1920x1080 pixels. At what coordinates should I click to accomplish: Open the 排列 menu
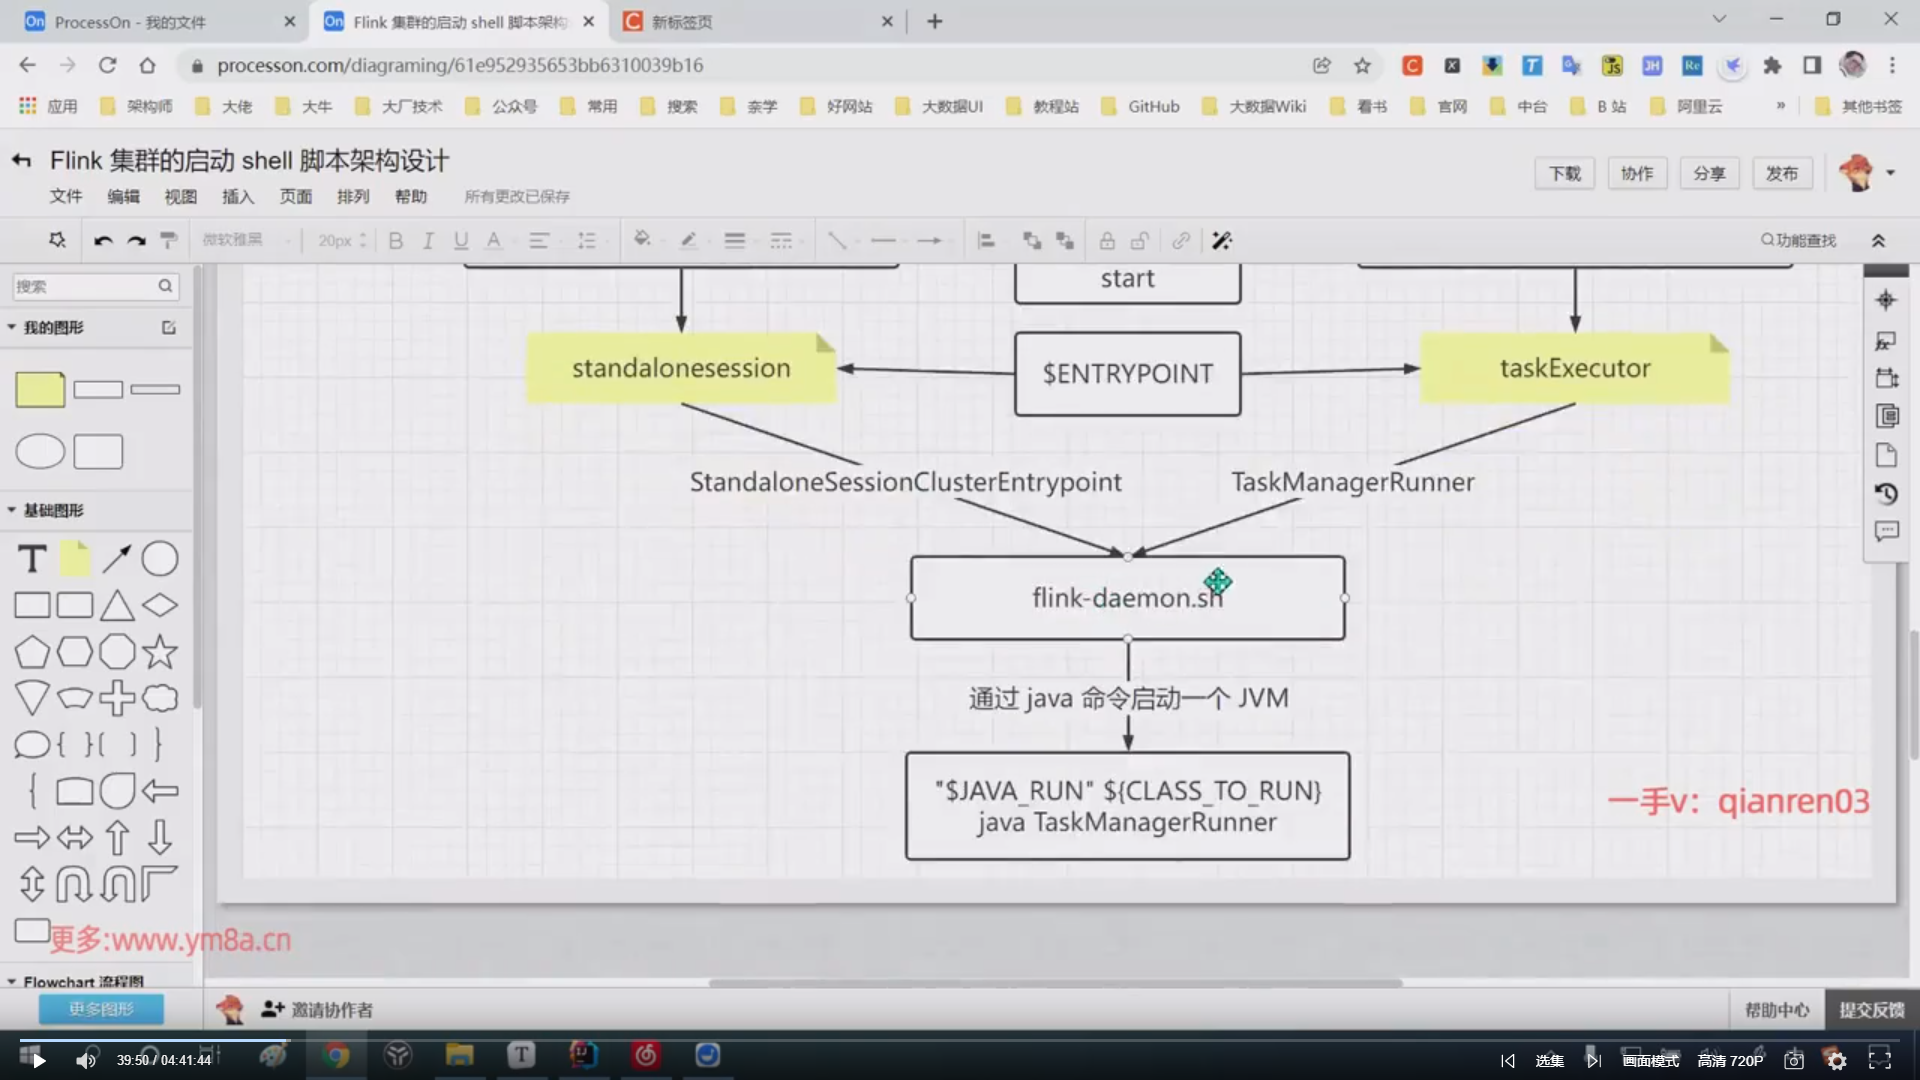coord(352,196)
